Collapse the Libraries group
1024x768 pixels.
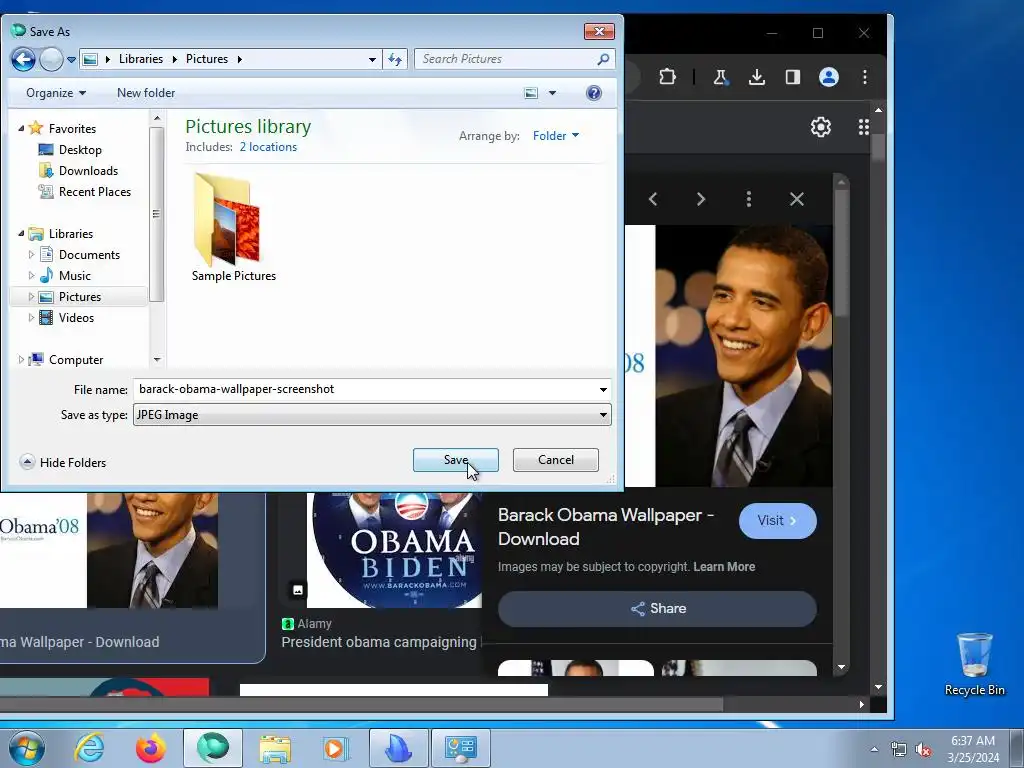(21, 233)
